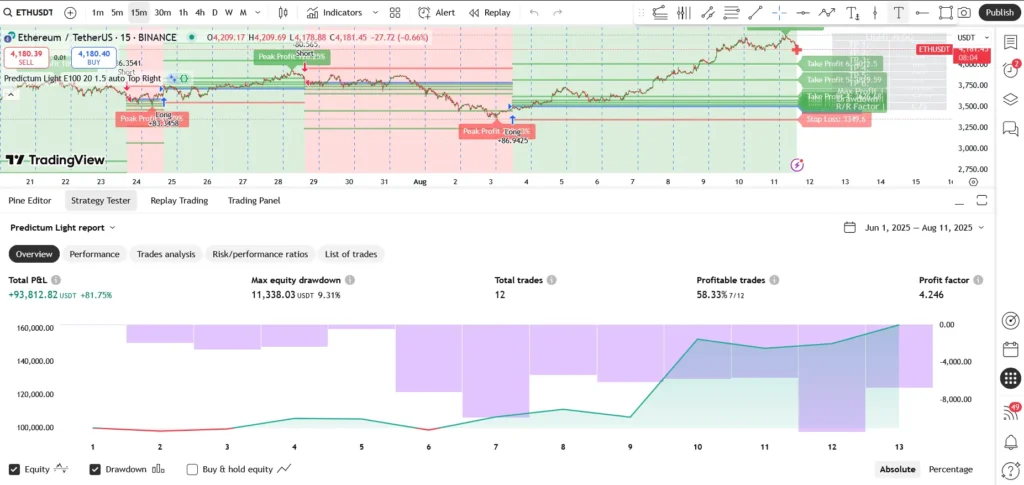Open chats speech bubble icon
The image size is (1024, 485).
pyautogui.click(x=1010, y=128)
